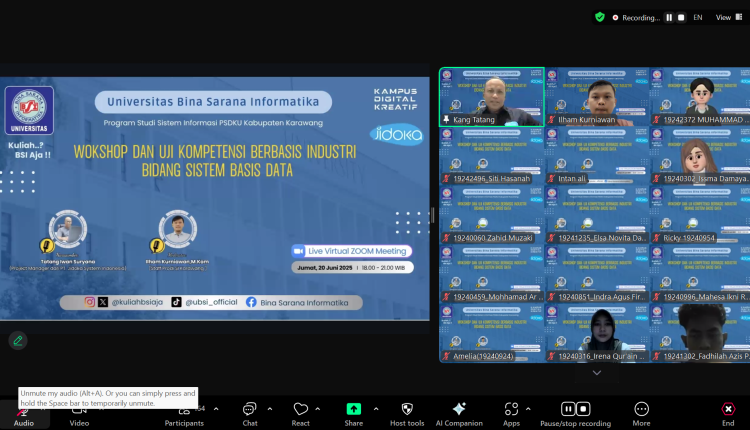Viewport: 750px width, 430px height.
Task: Click Facebook icon on shared slide
Action: pos(251,302)
